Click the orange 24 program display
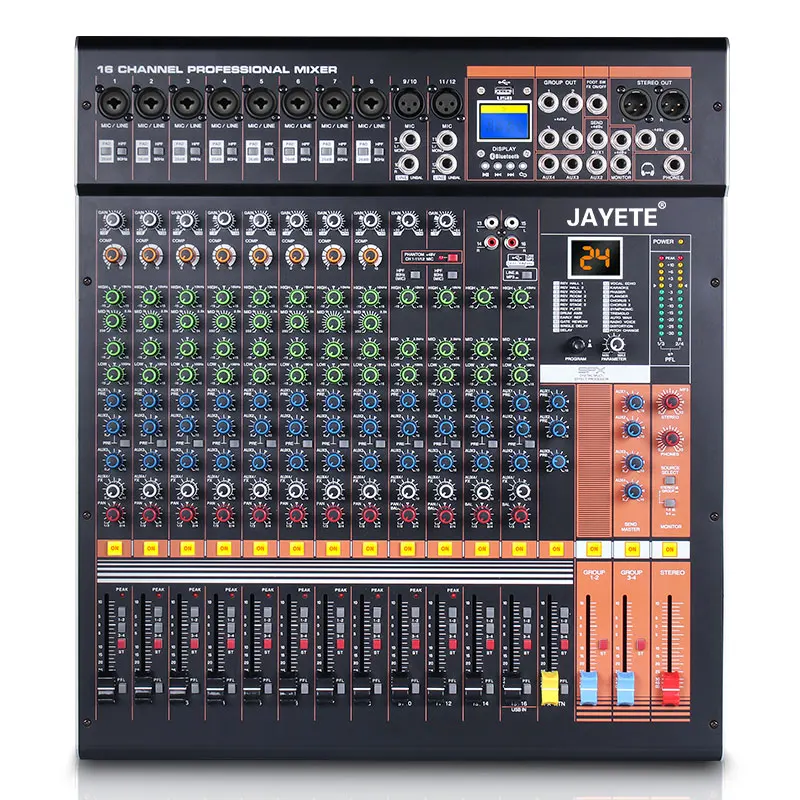 click(x=595, y=258)
